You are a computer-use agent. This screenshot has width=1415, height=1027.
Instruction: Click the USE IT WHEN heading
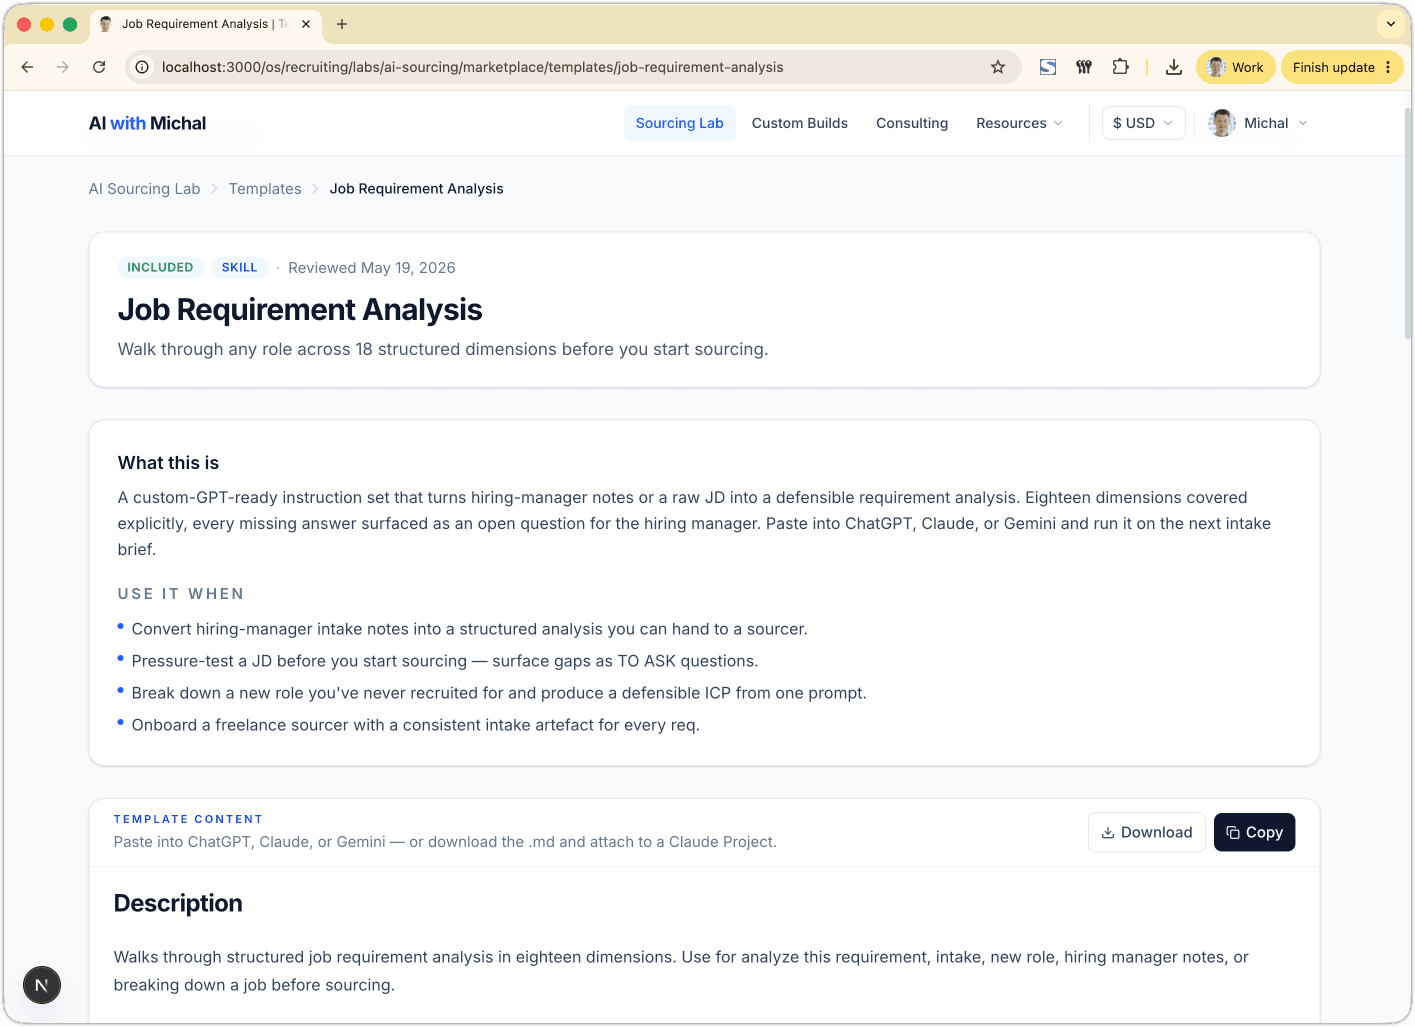pos(181,594)
